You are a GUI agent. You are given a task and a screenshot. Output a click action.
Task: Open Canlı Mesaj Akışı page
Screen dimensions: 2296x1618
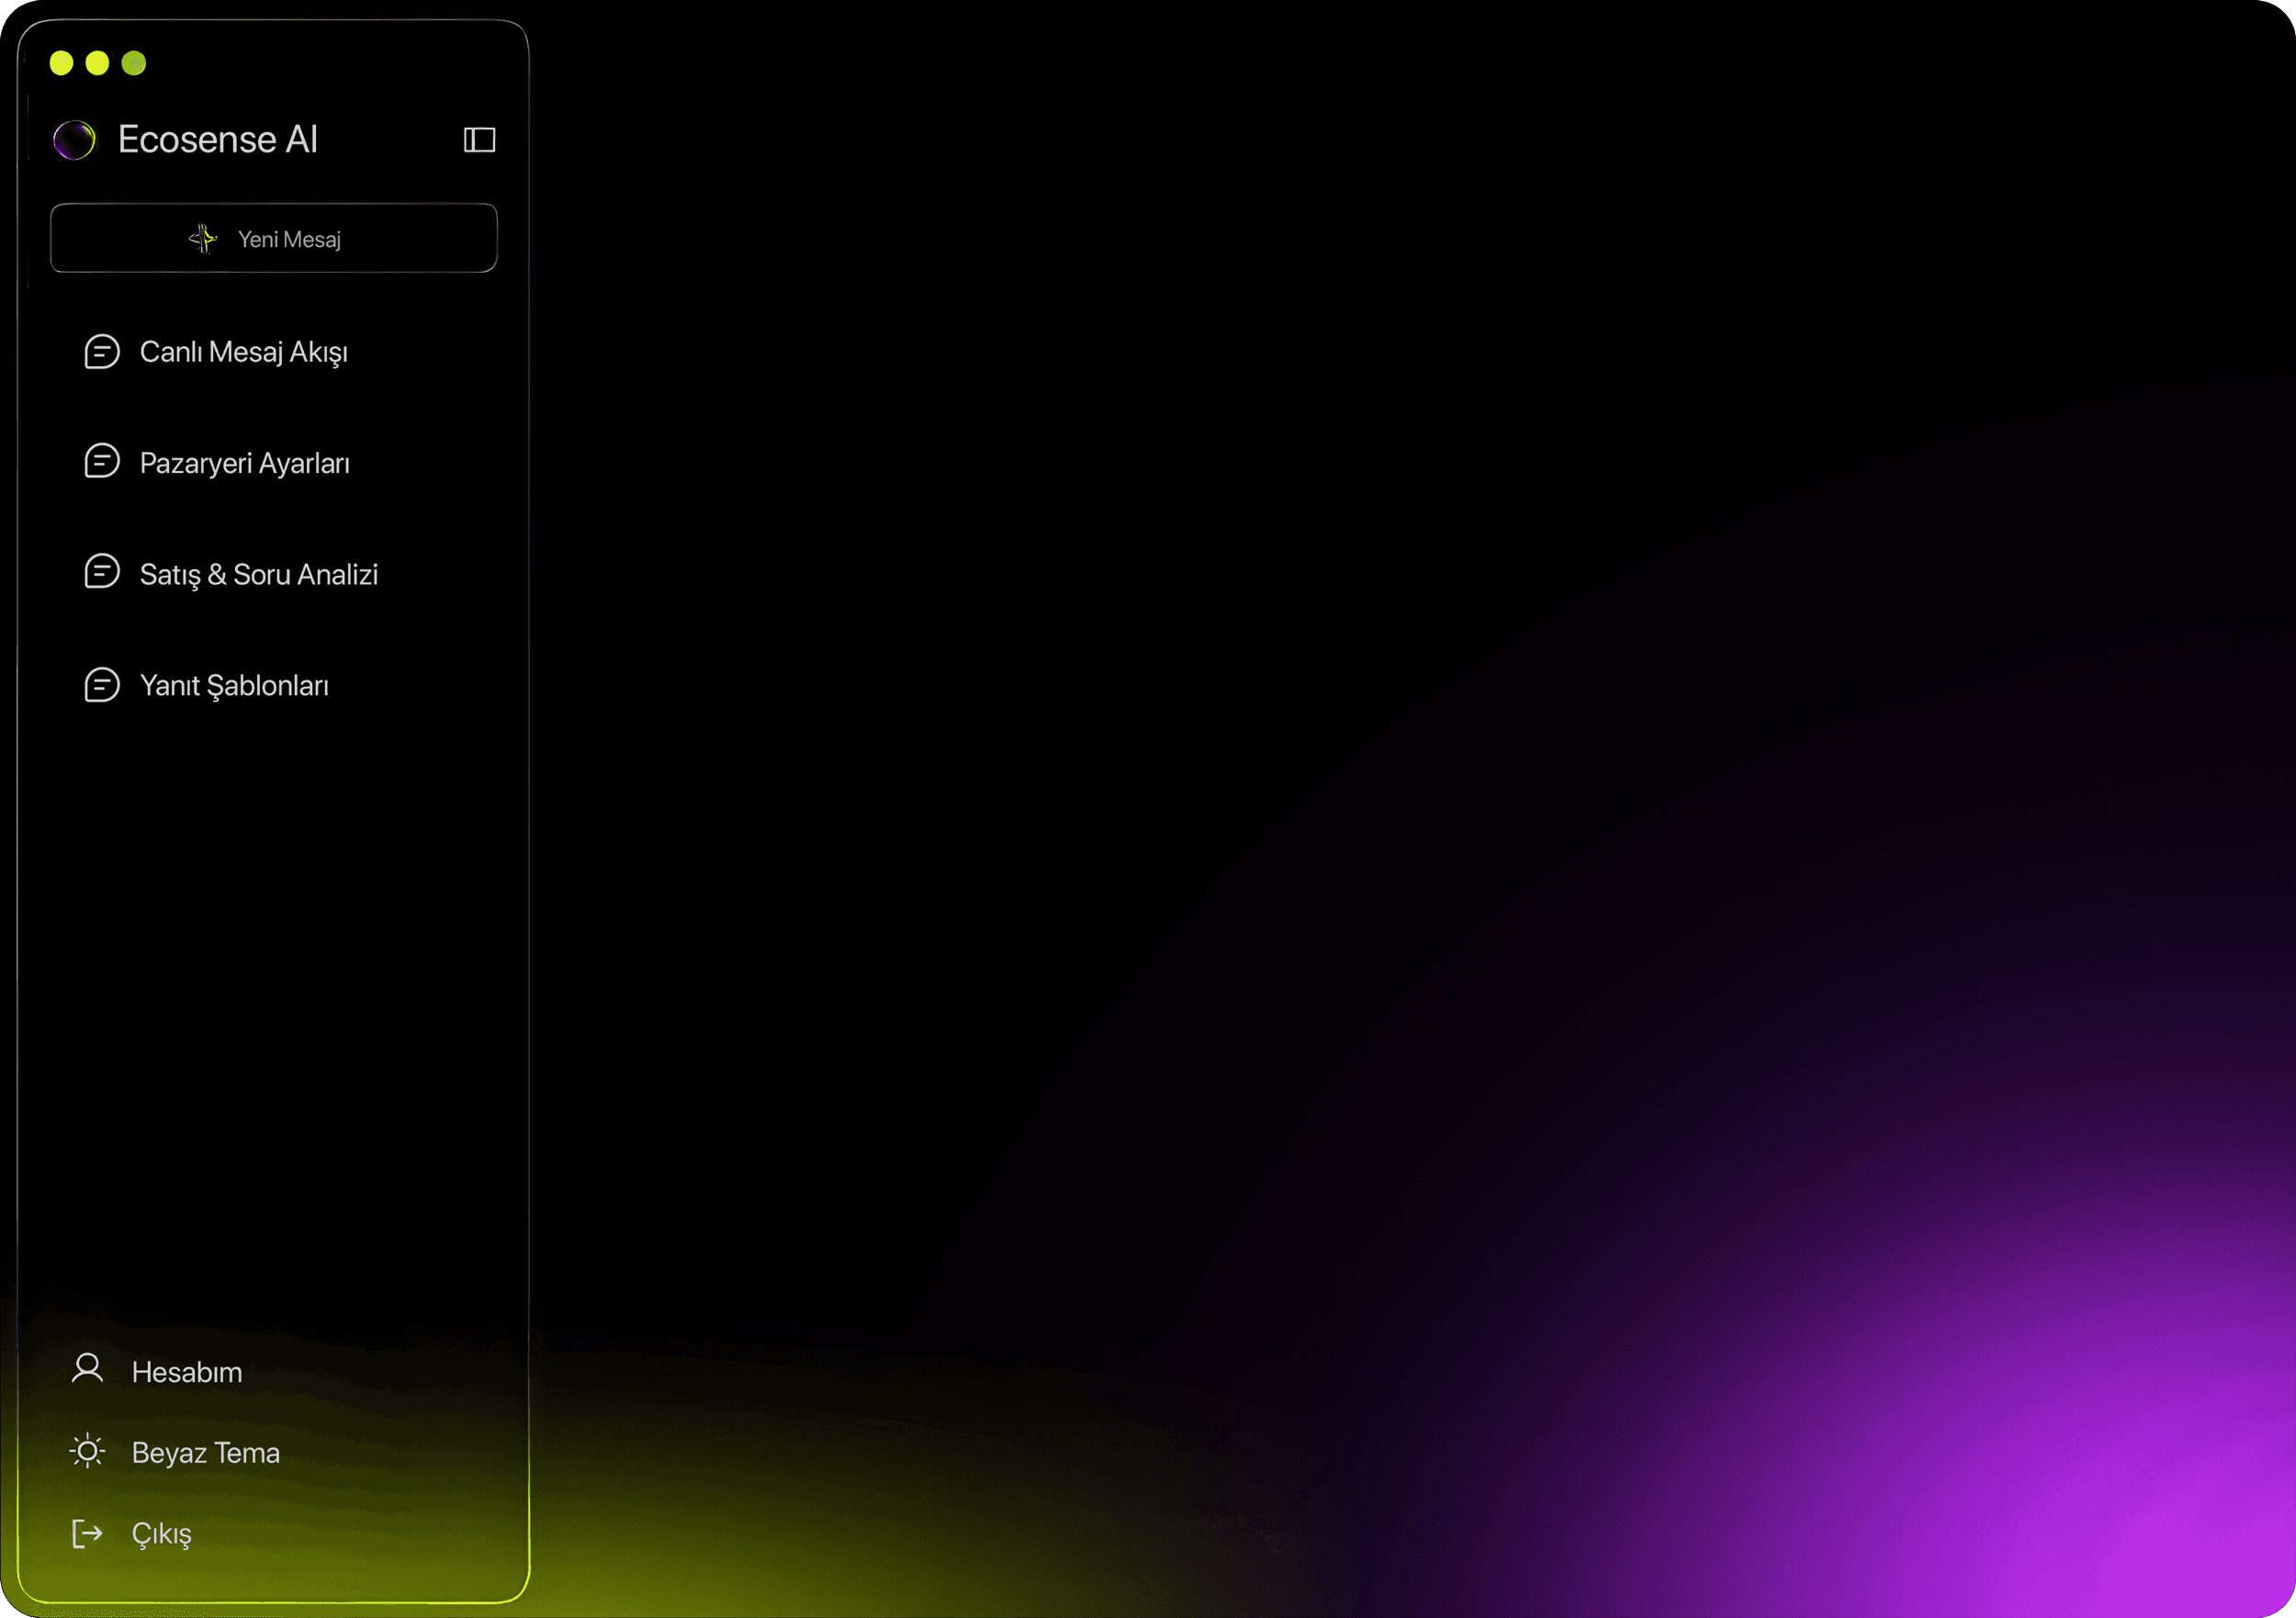pos(244,353)
